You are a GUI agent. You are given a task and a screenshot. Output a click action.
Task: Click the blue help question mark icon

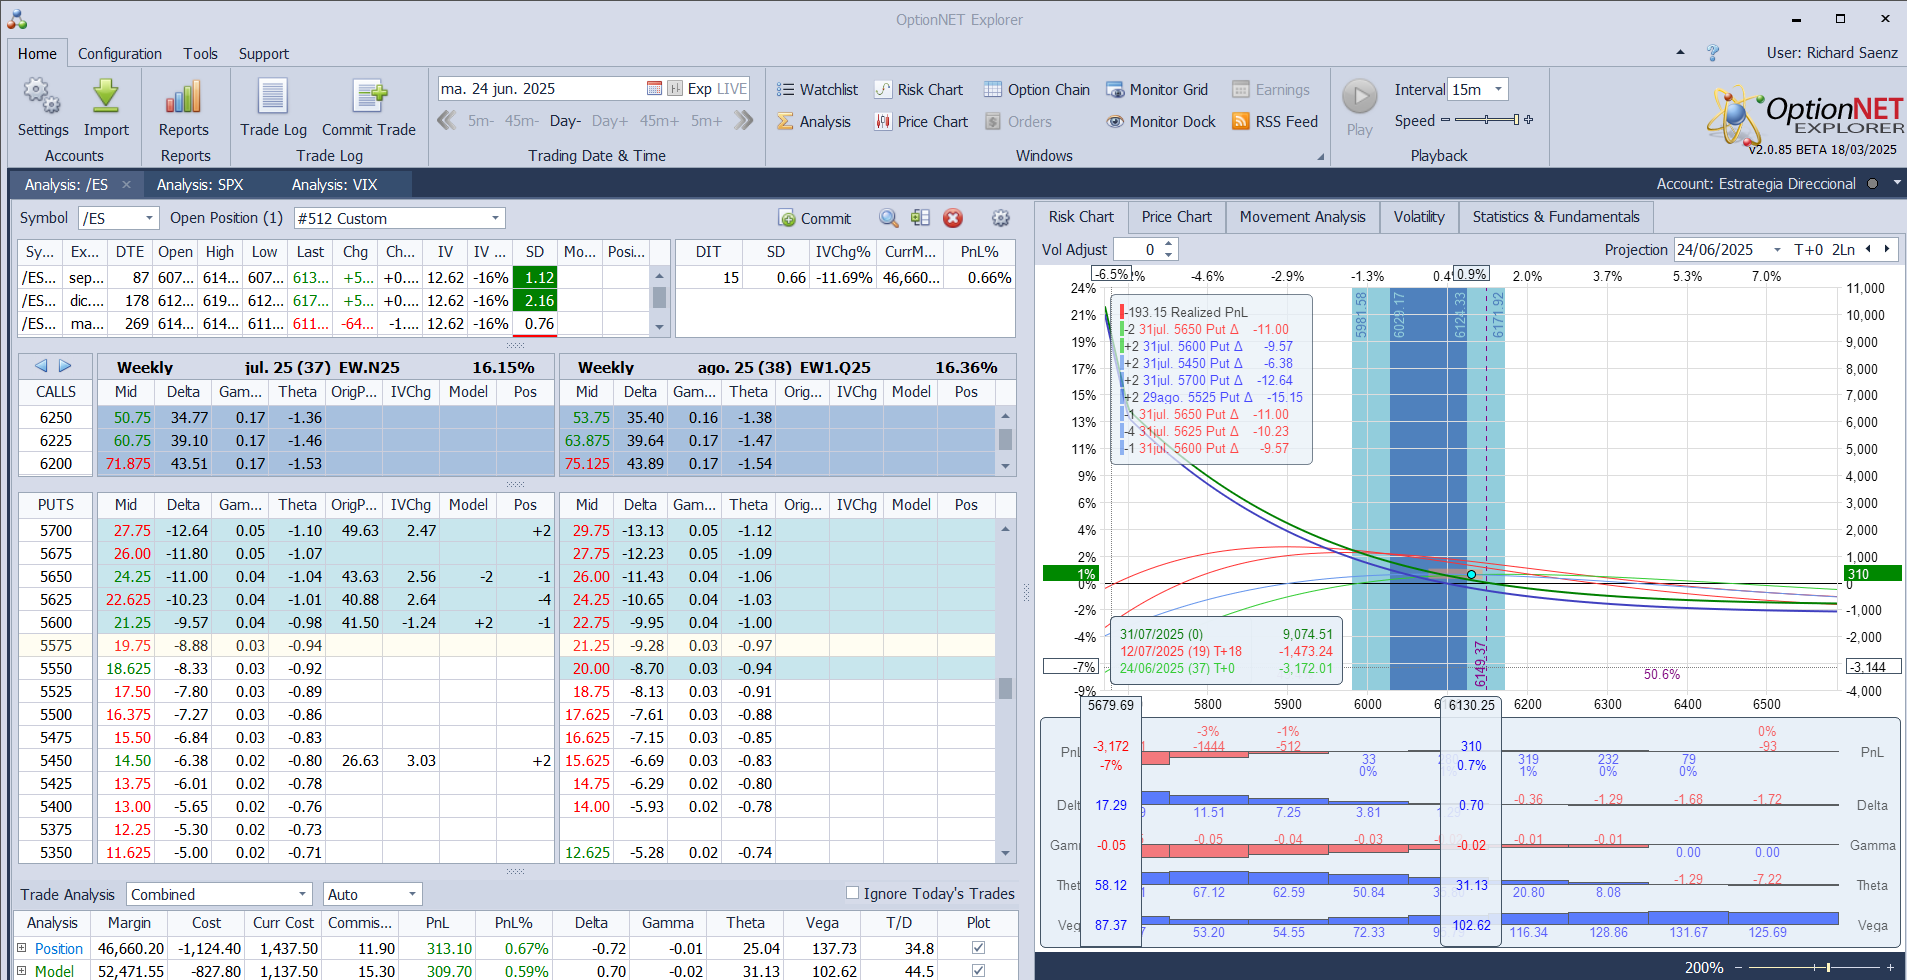(x=1712, y=53)
